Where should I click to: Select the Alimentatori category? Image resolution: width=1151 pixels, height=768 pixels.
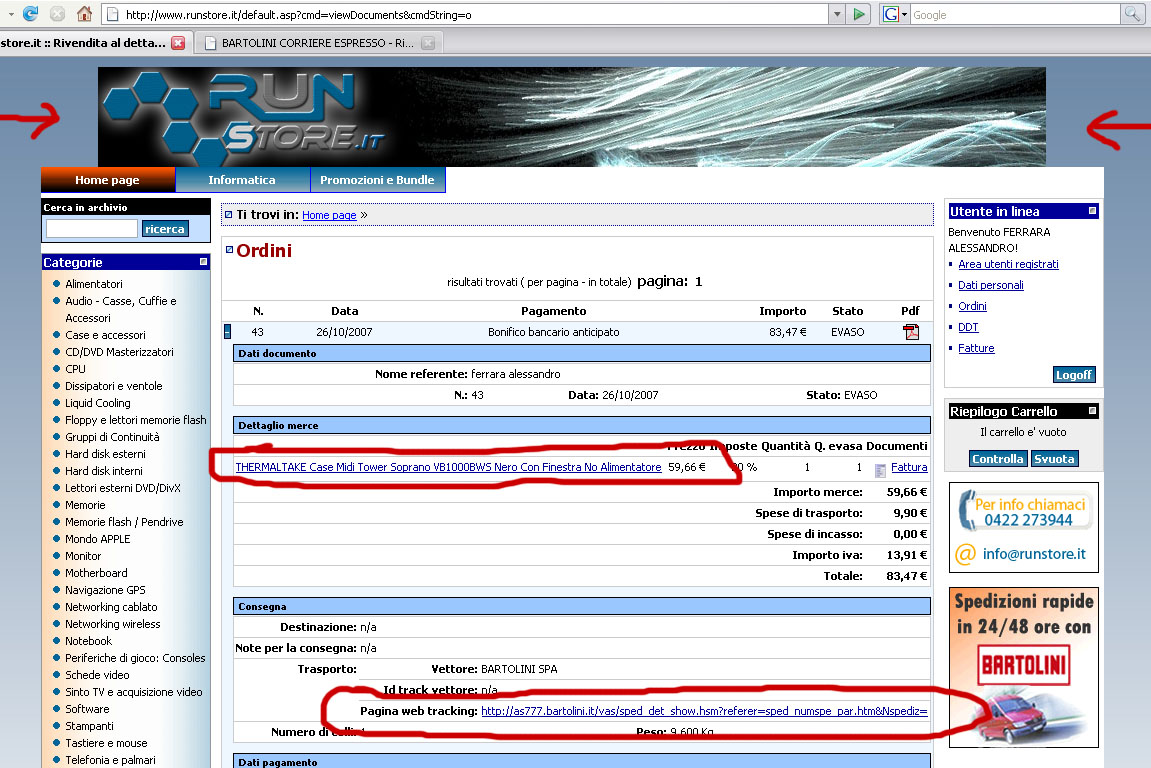coord(94,284)
